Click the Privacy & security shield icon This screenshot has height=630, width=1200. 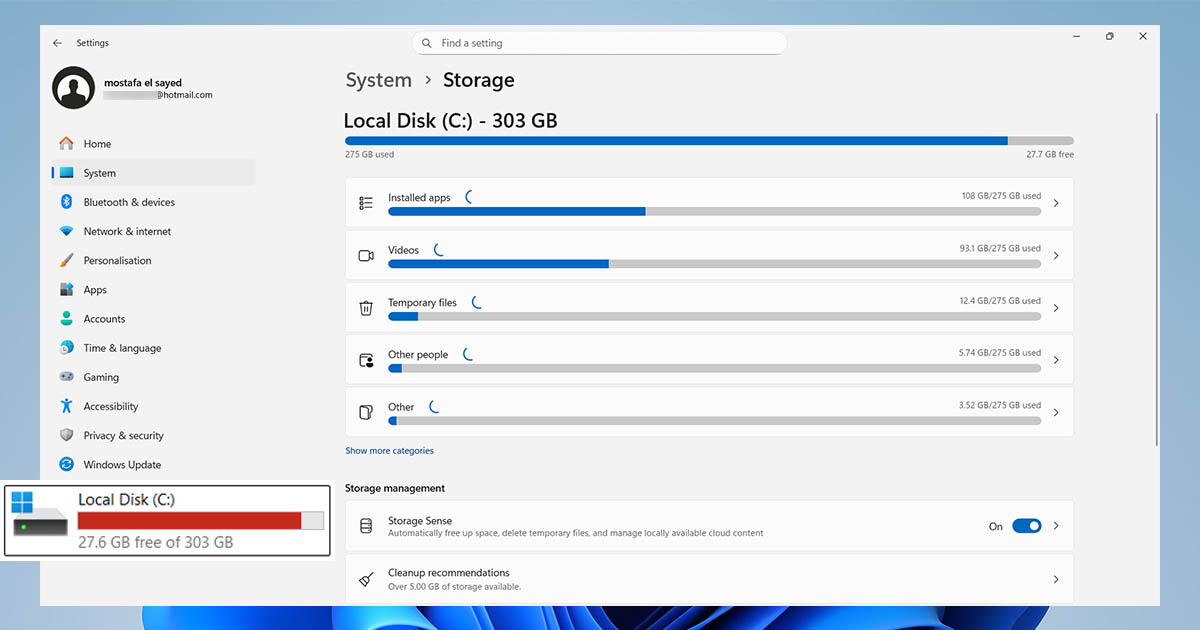66,435
